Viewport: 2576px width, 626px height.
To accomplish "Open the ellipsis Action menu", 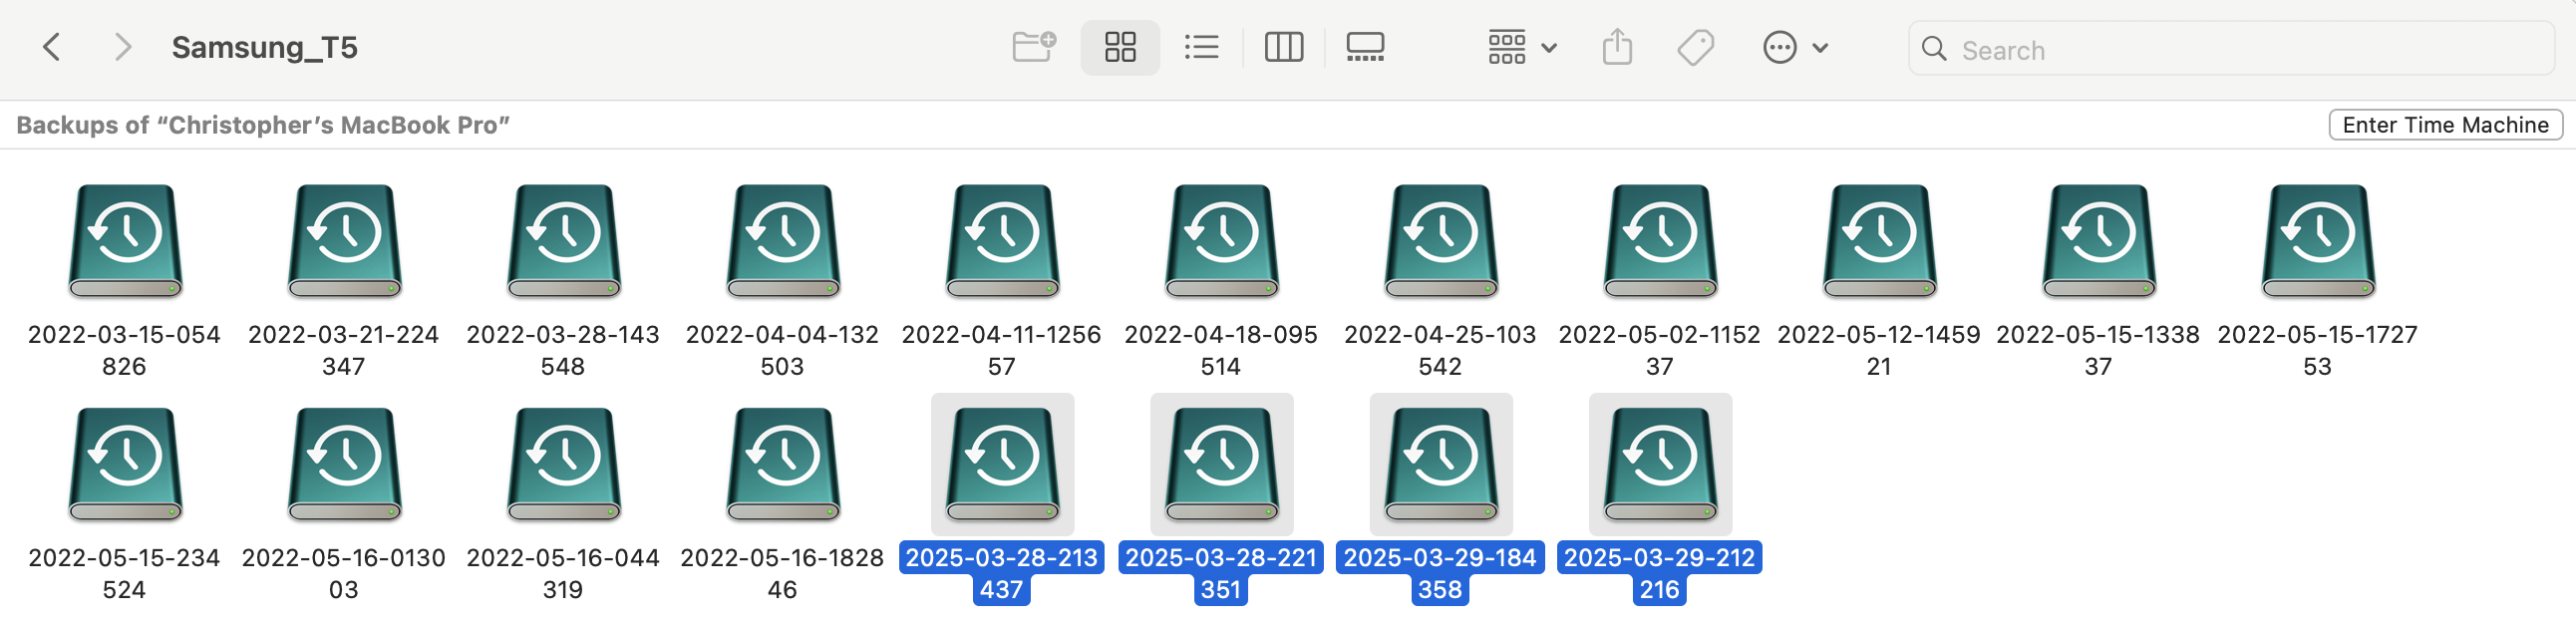I will click(1795, 47).
